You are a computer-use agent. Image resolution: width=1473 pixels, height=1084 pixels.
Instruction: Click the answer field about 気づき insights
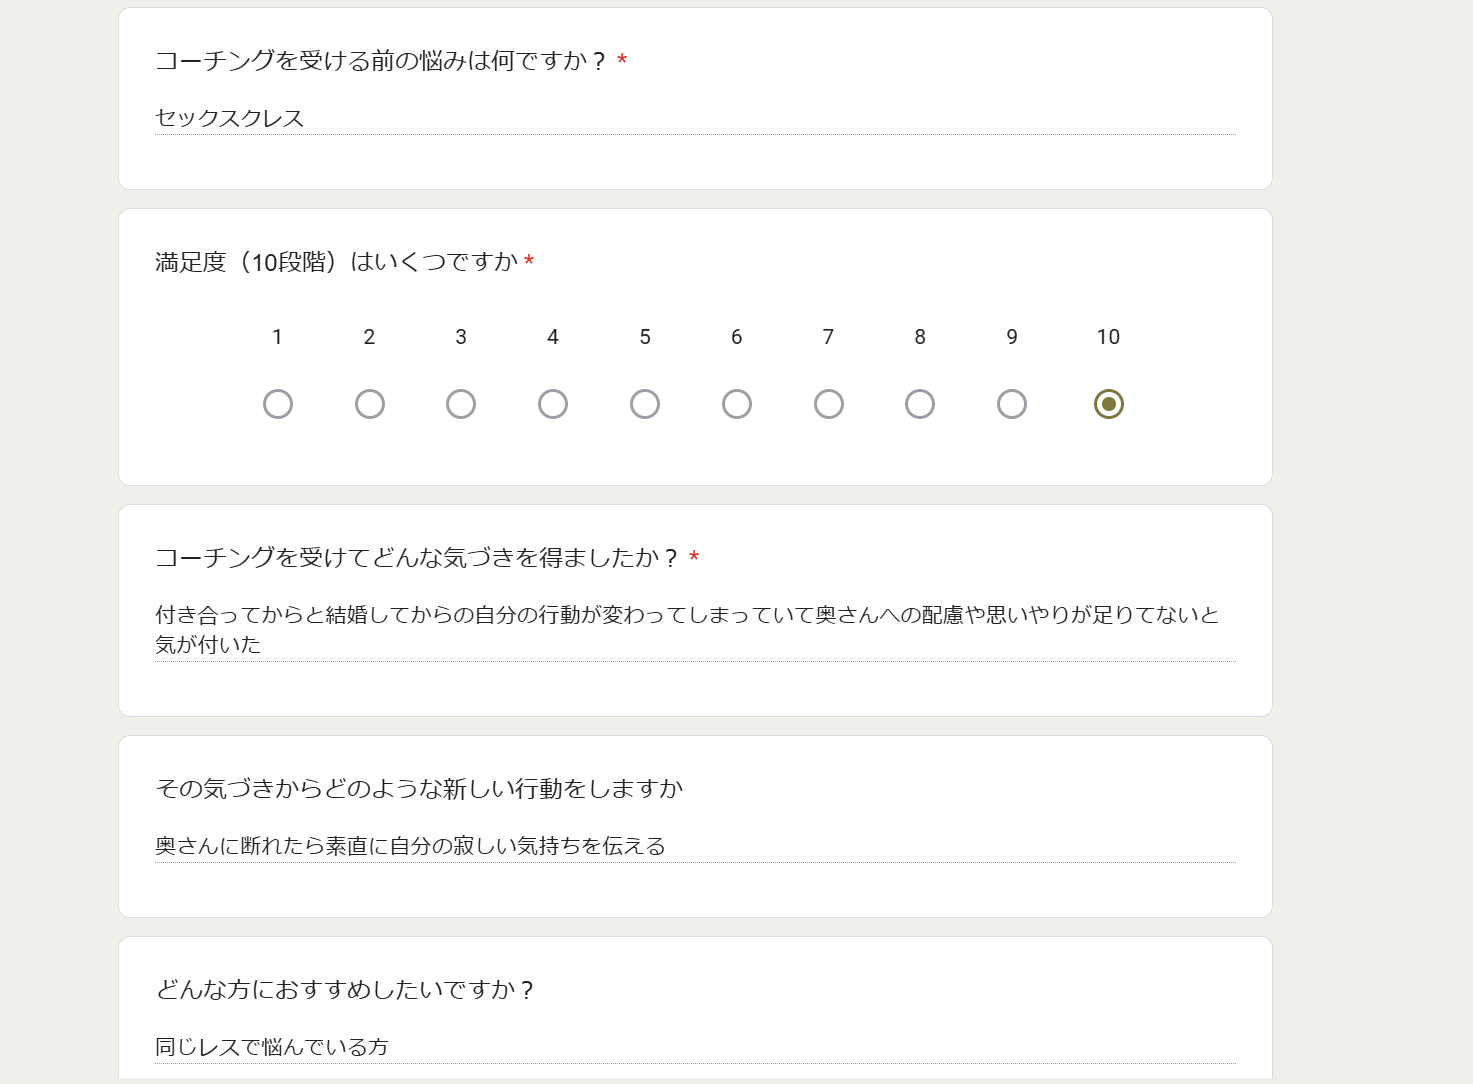(695, 630)
